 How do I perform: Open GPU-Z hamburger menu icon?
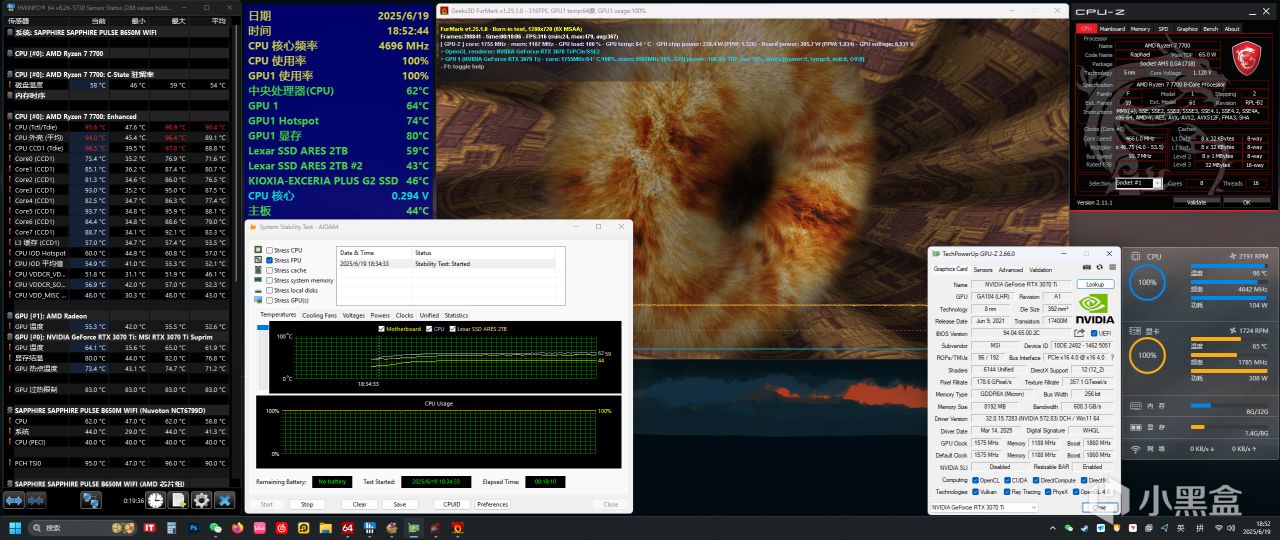[x=1112, y=267]
